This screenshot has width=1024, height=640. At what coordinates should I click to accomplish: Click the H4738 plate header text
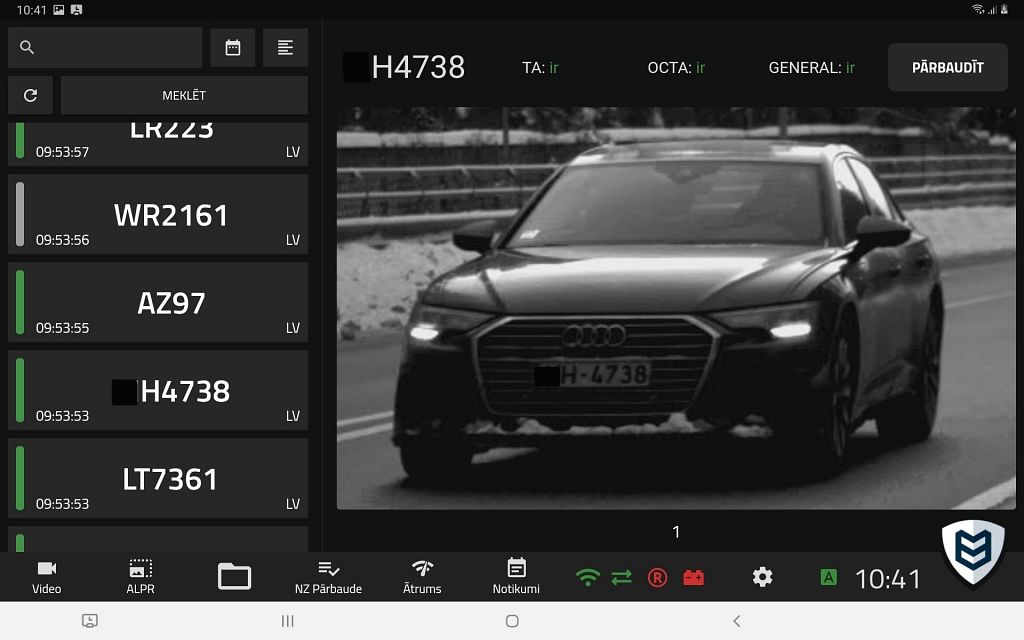point(418,67)
